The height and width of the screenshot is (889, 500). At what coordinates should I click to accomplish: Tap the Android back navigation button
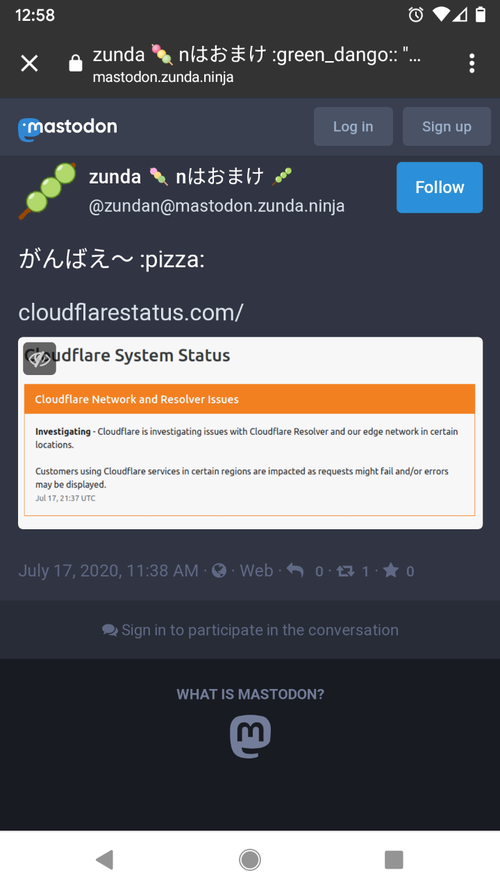click(x=105, y=860)
